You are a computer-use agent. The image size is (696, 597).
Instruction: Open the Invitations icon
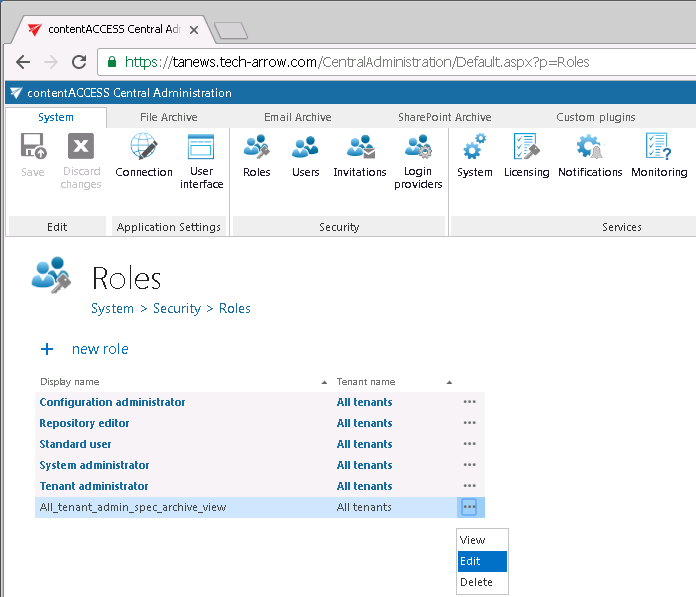click(x=359, y=158)
